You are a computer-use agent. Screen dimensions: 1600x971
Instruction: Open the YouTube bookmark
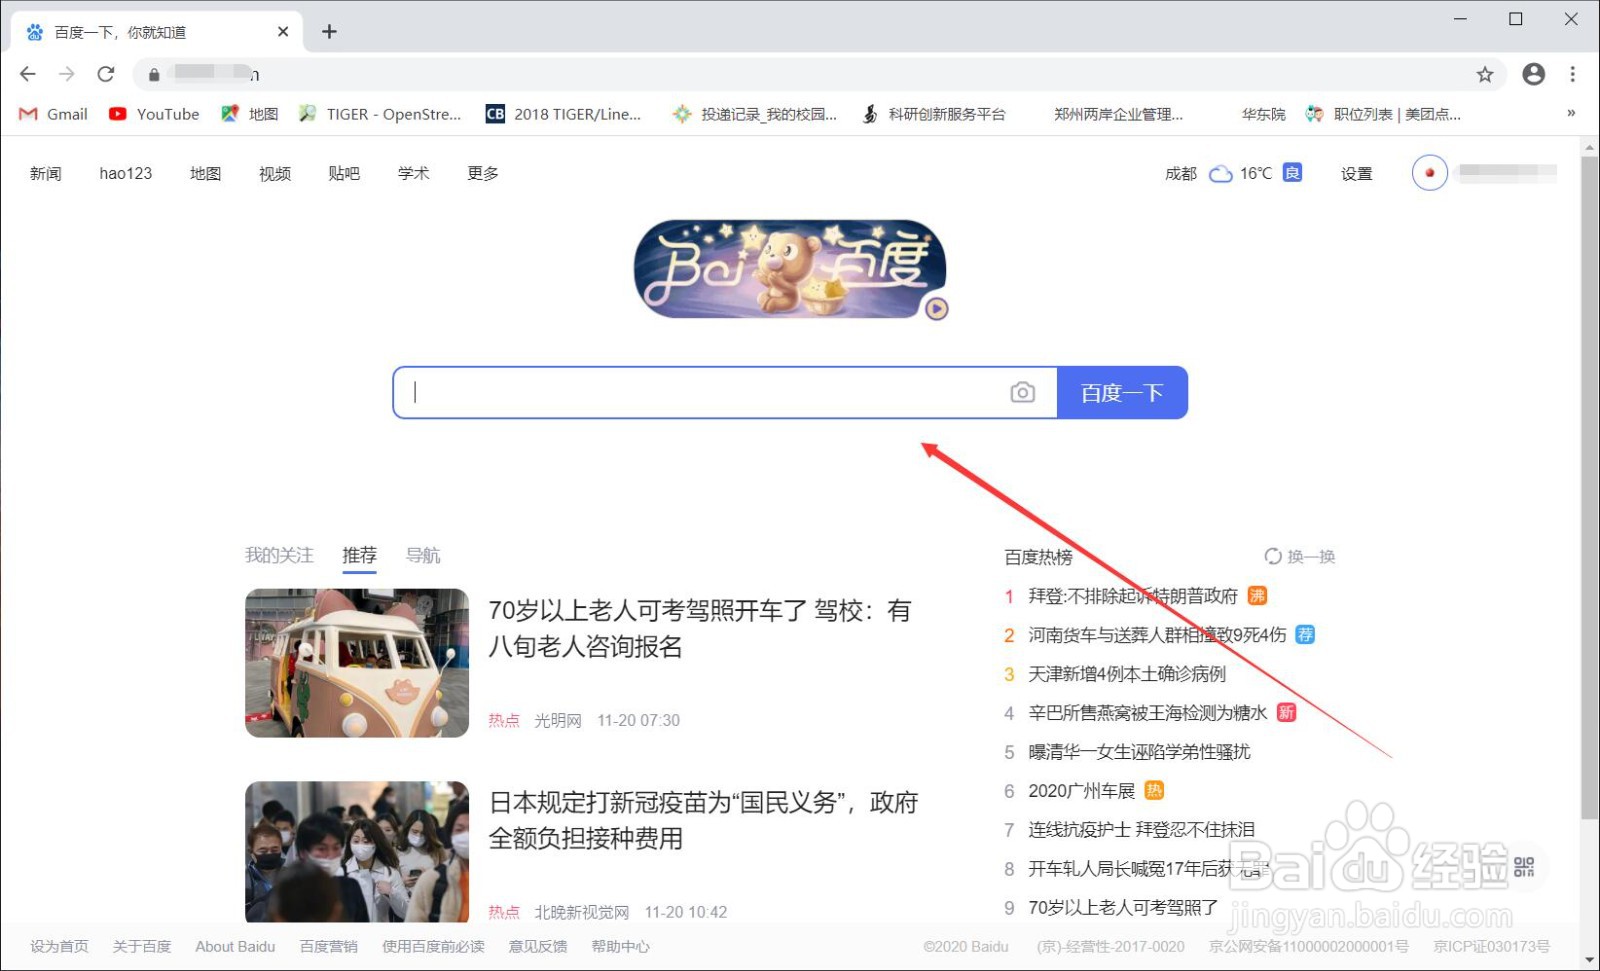pos(154,114)
